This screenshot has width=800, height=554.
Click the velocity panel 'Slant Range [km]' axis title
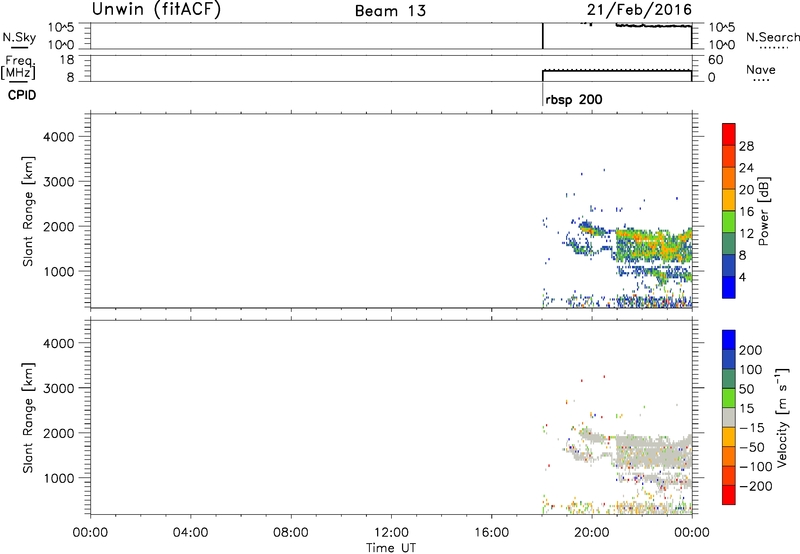[28, 418]
